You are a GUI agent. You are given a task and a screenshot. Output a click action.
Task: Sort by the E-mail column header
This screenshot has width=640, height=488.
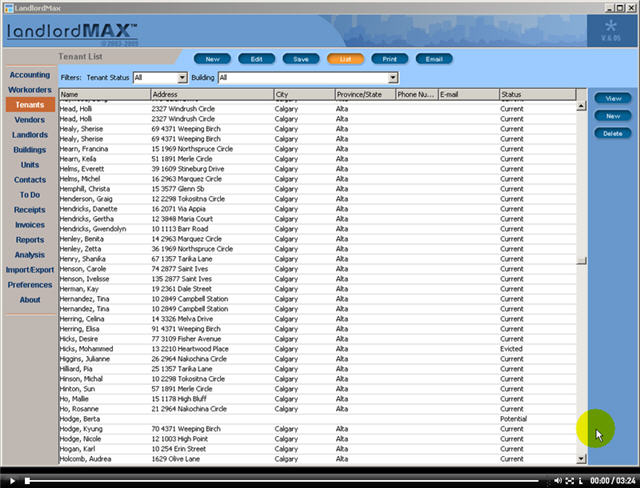[x=469, y=94]
